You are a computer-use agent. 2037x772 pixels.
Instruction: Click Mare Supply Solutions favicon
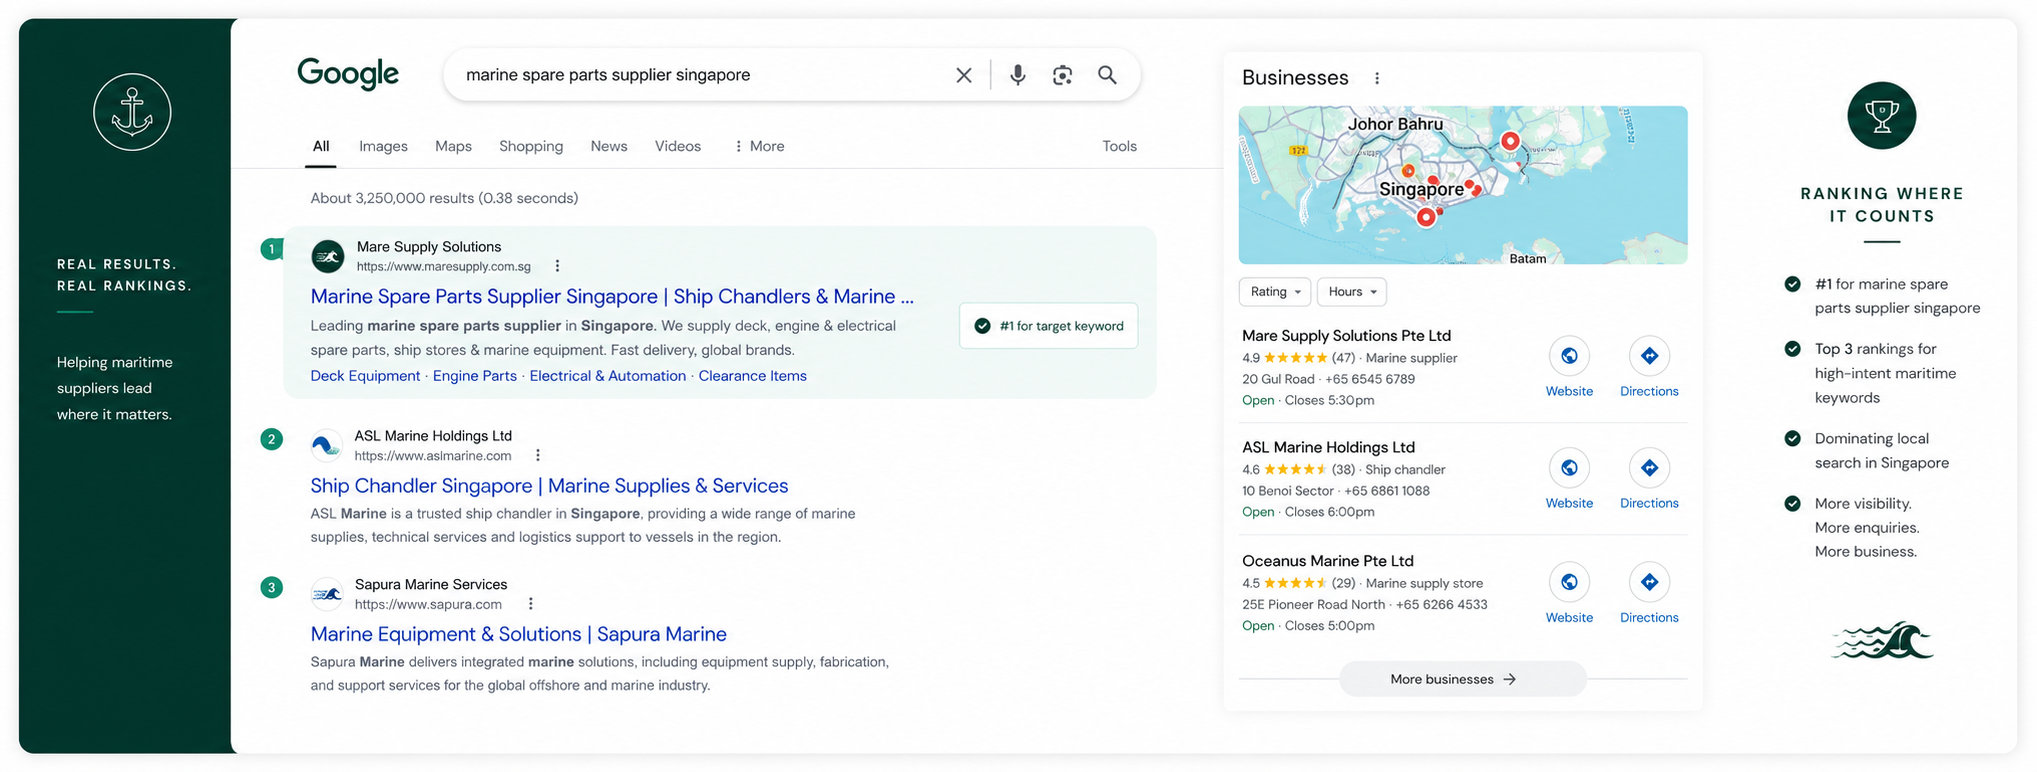tap(328, 256)
